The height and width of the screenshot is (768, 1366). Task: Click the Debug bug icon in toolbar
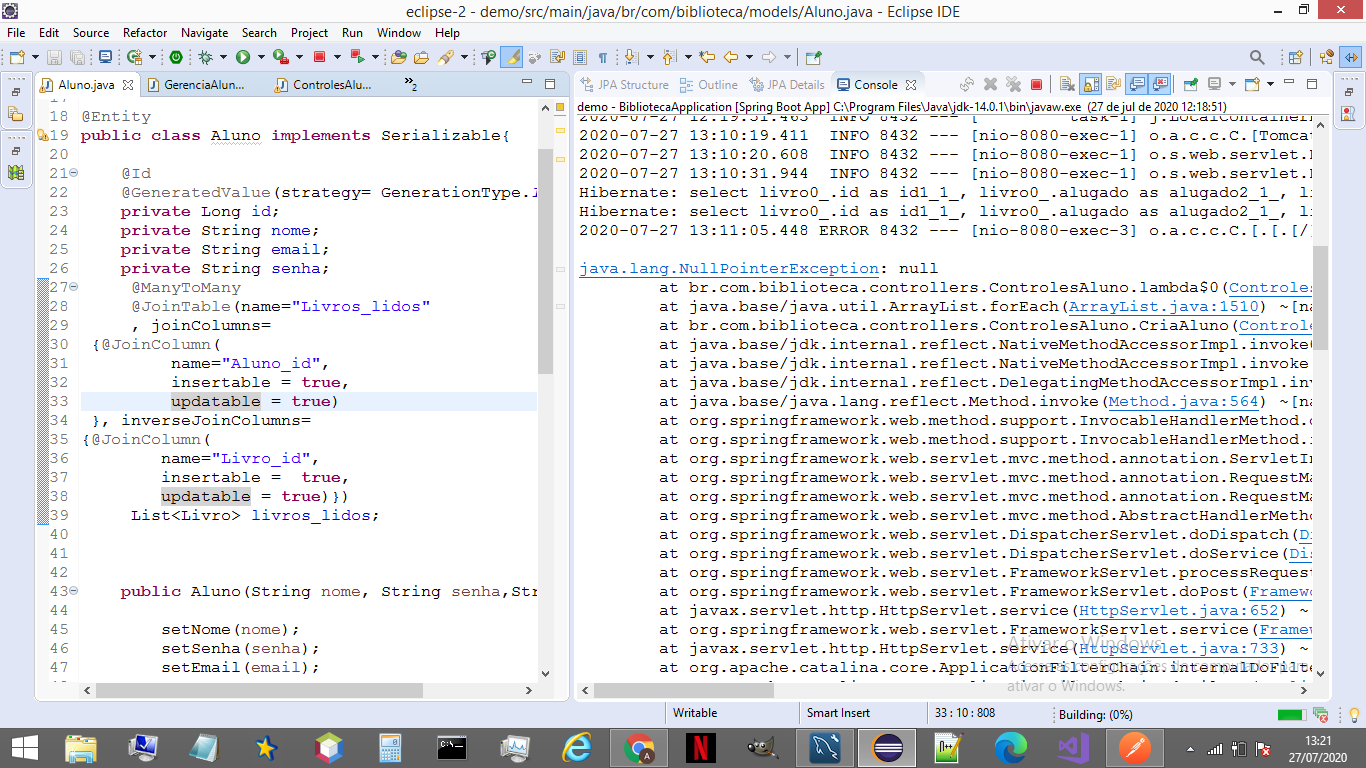coord(205,57)
